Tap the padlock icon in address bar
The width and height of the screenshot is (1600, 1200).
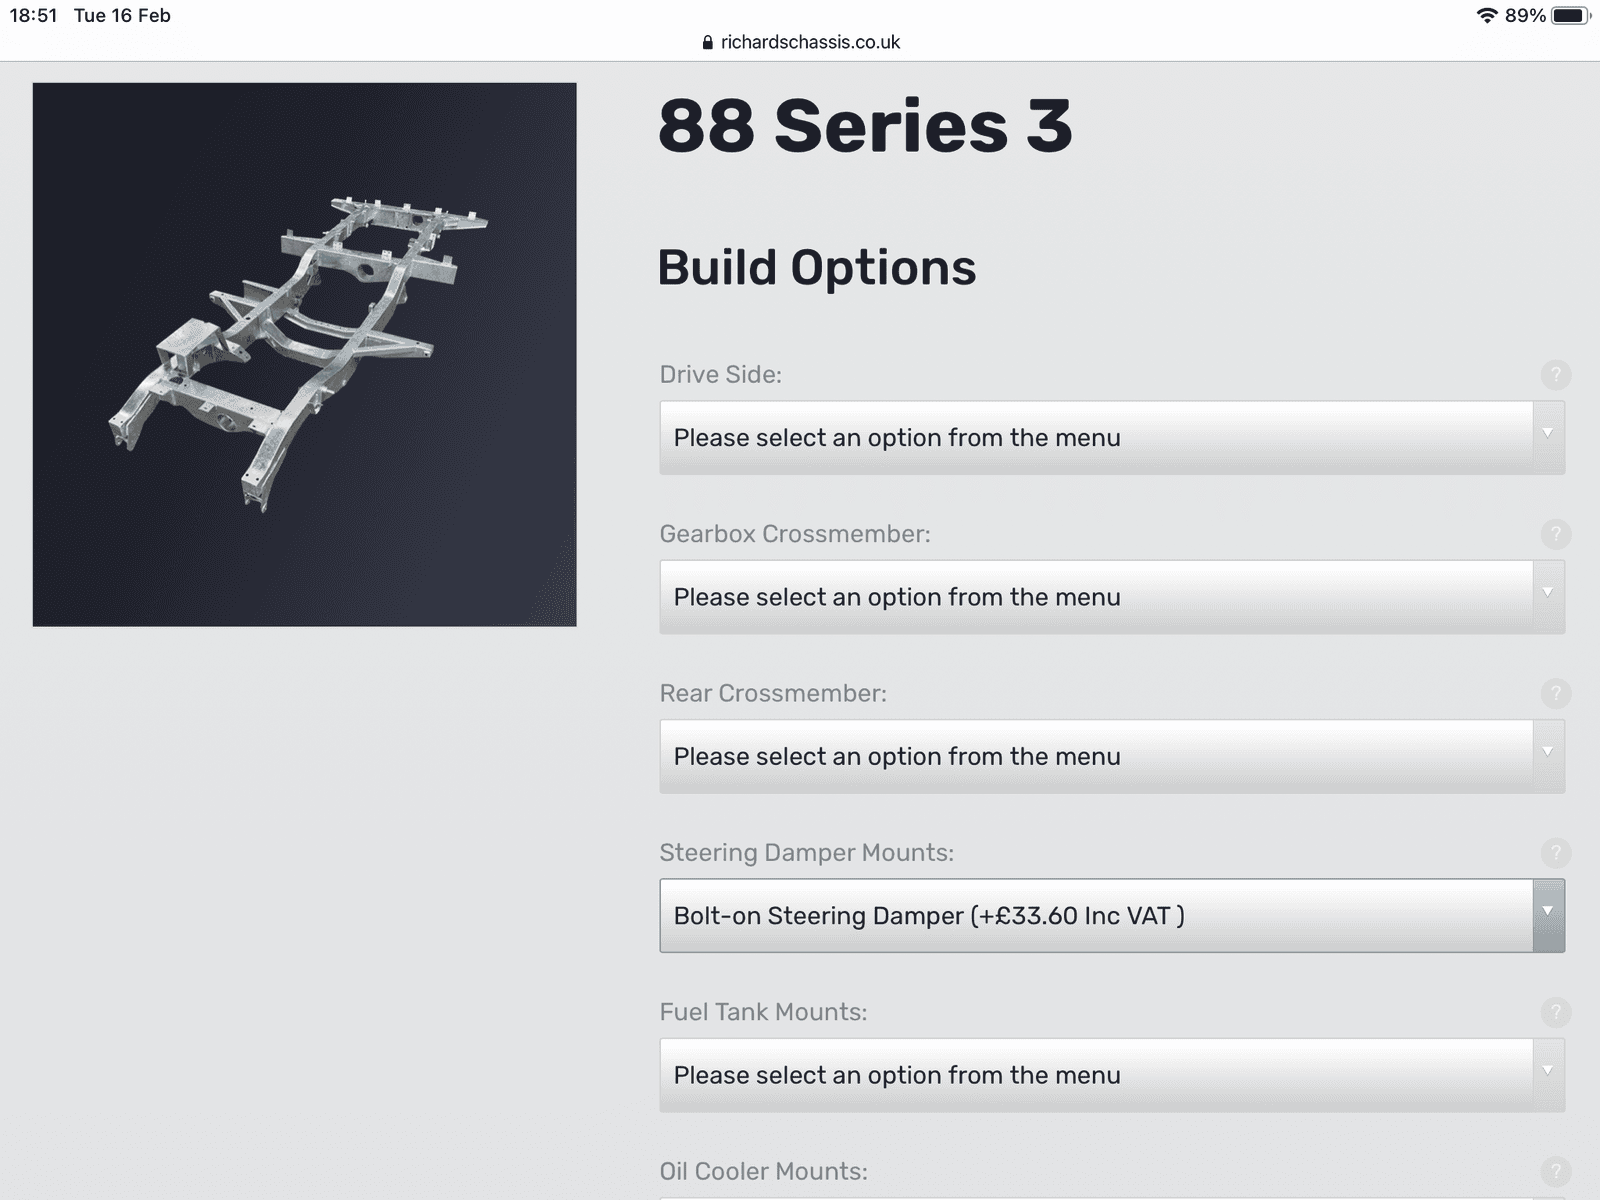[x=708, y=42]
